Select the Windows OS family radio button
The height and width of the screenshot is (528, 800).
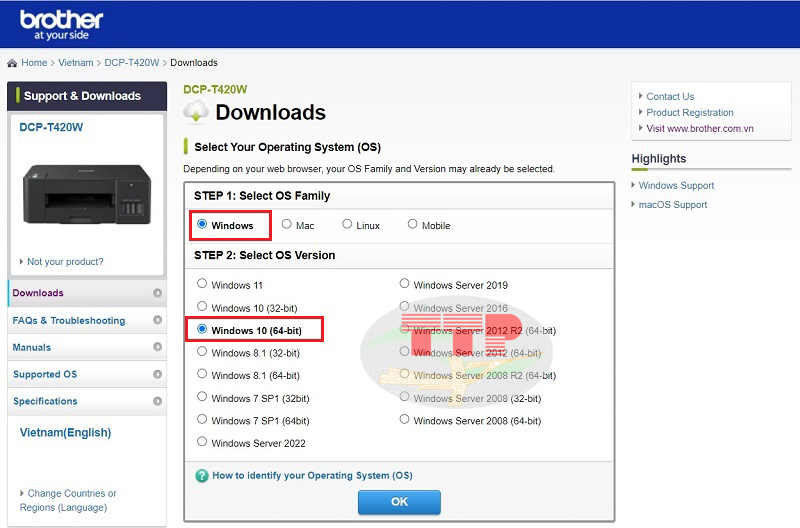click(x=202, y=224)
